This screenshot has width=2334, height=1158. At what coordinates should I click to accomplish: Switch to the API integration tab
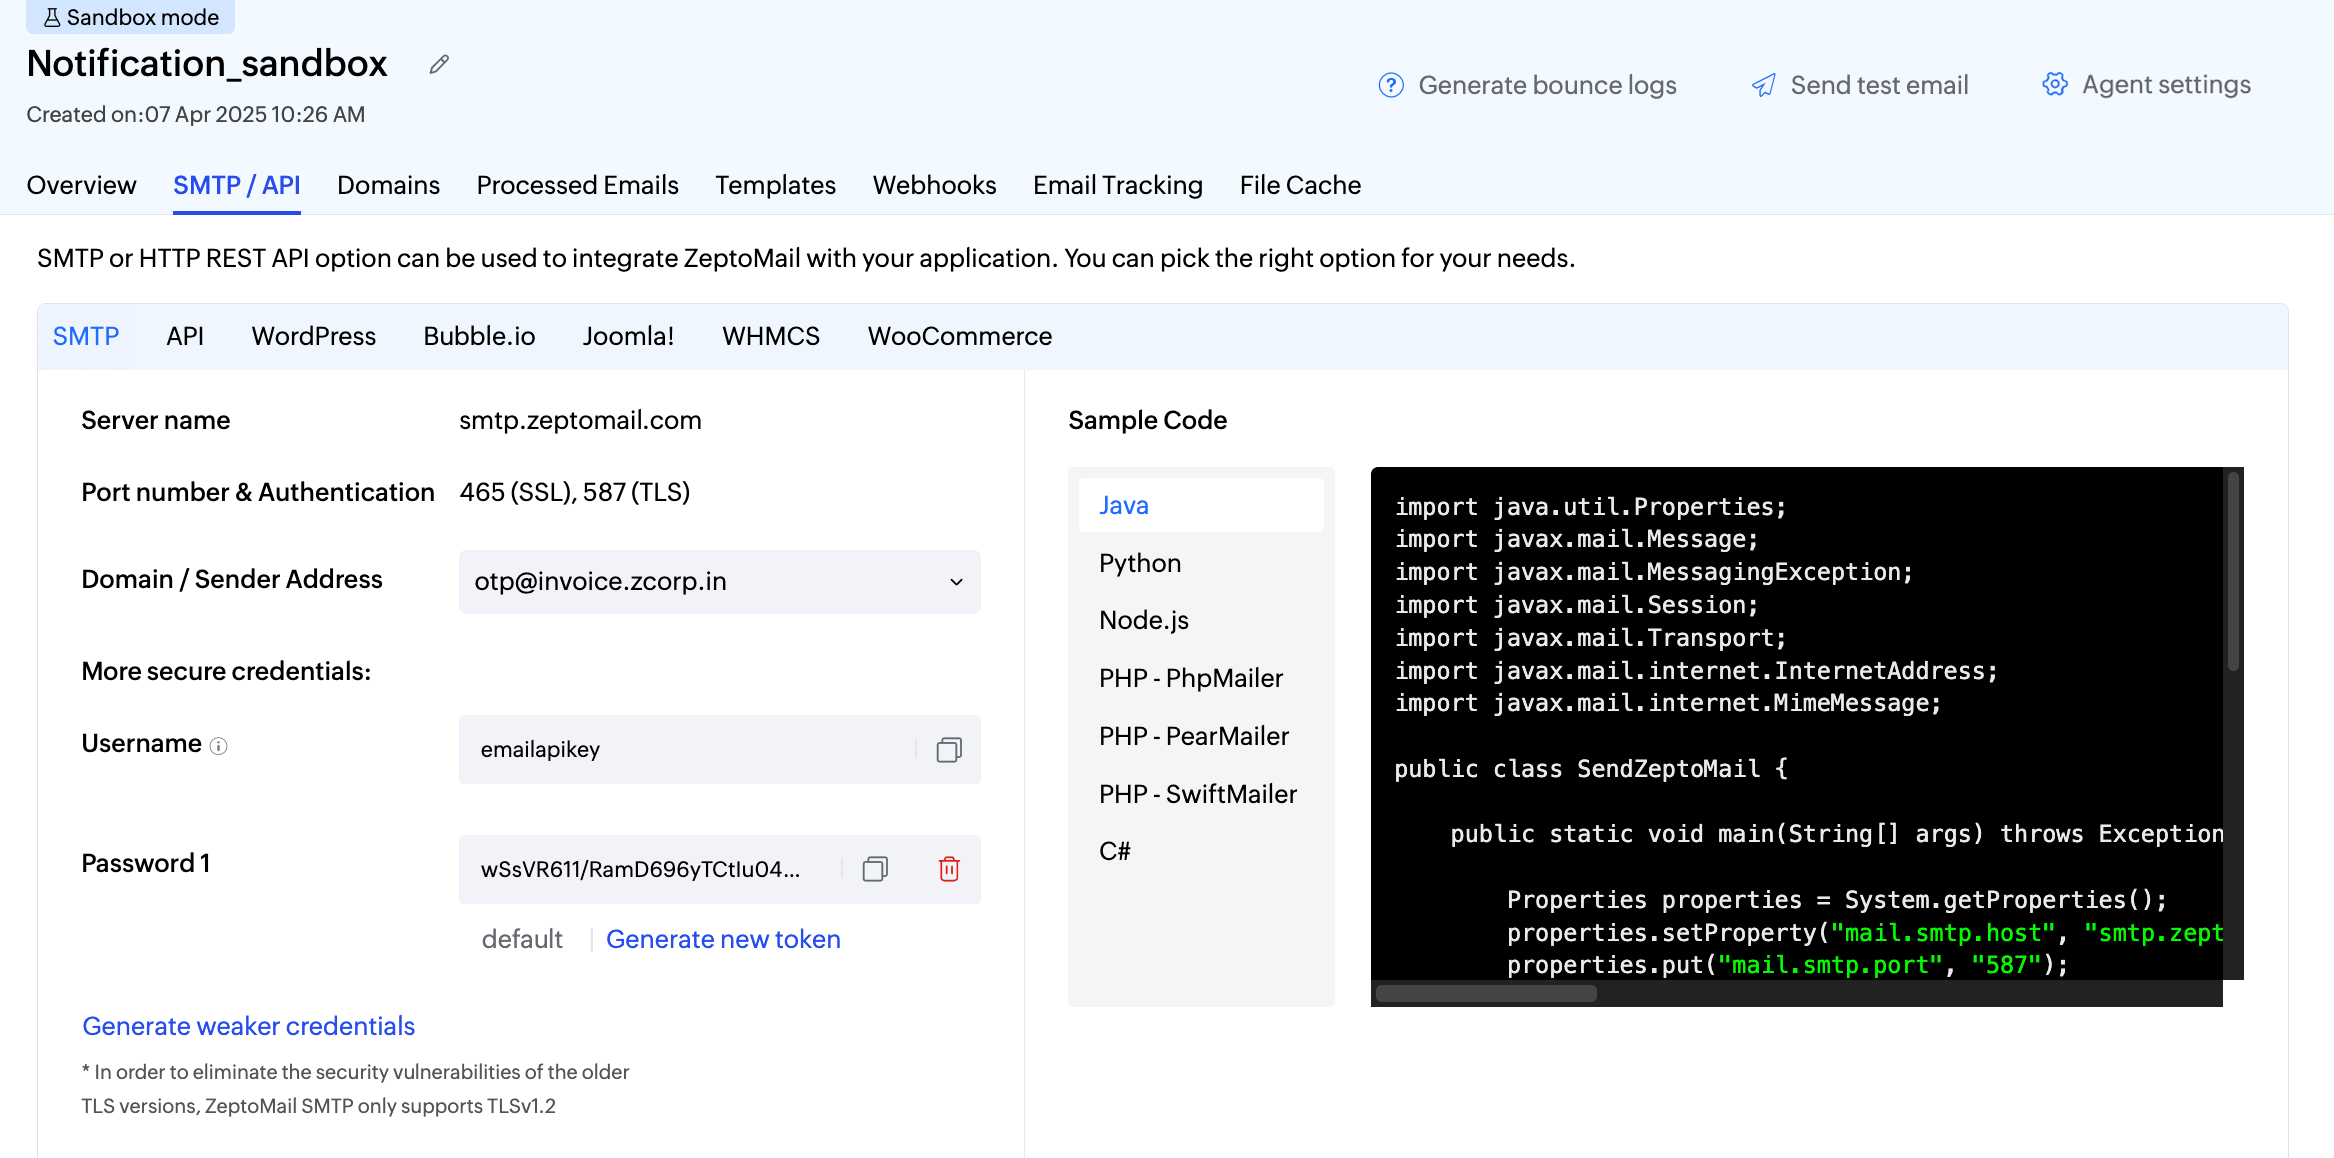pyautogui.click(x=185, y=336)
